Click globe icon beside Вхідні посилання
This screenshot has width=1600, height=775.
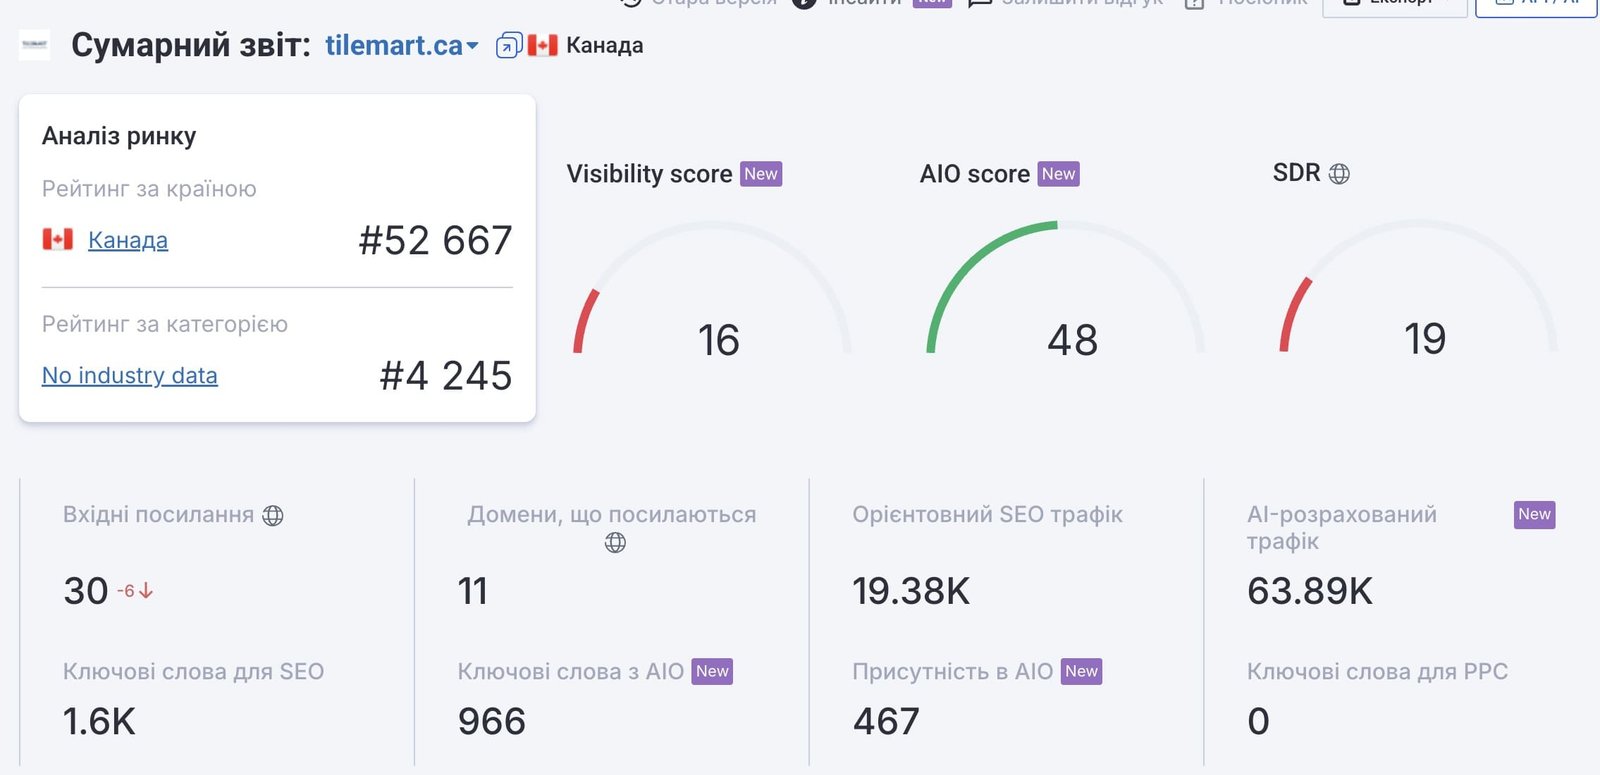(x=273, y=516)
